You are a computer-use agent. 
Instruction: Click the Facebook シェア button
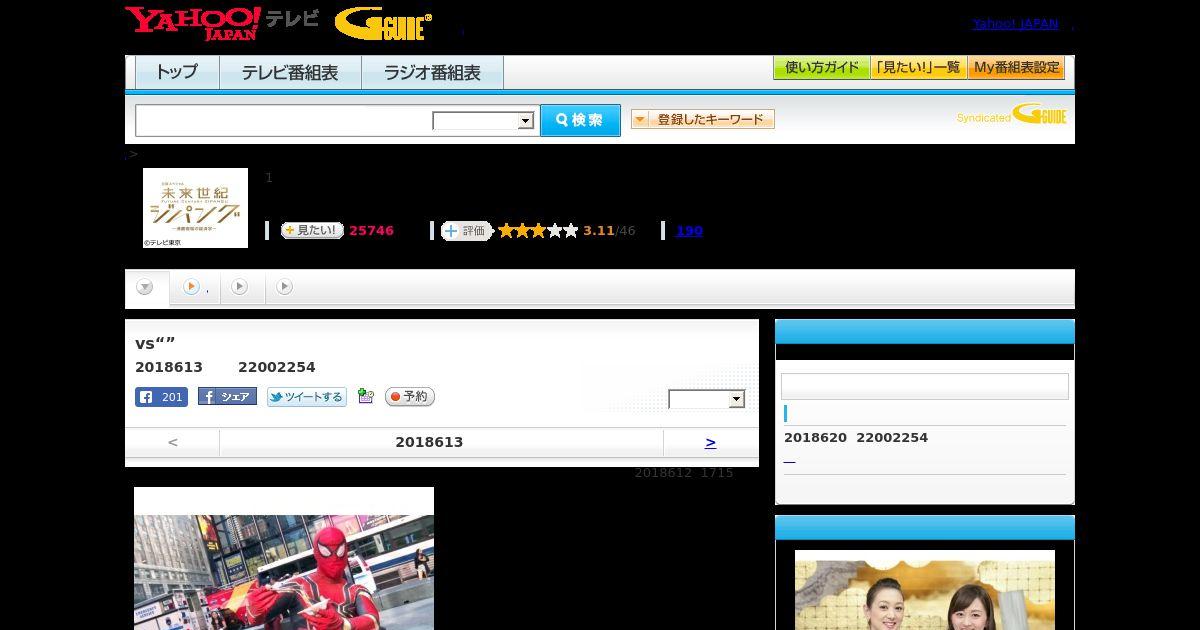point(227,397)
